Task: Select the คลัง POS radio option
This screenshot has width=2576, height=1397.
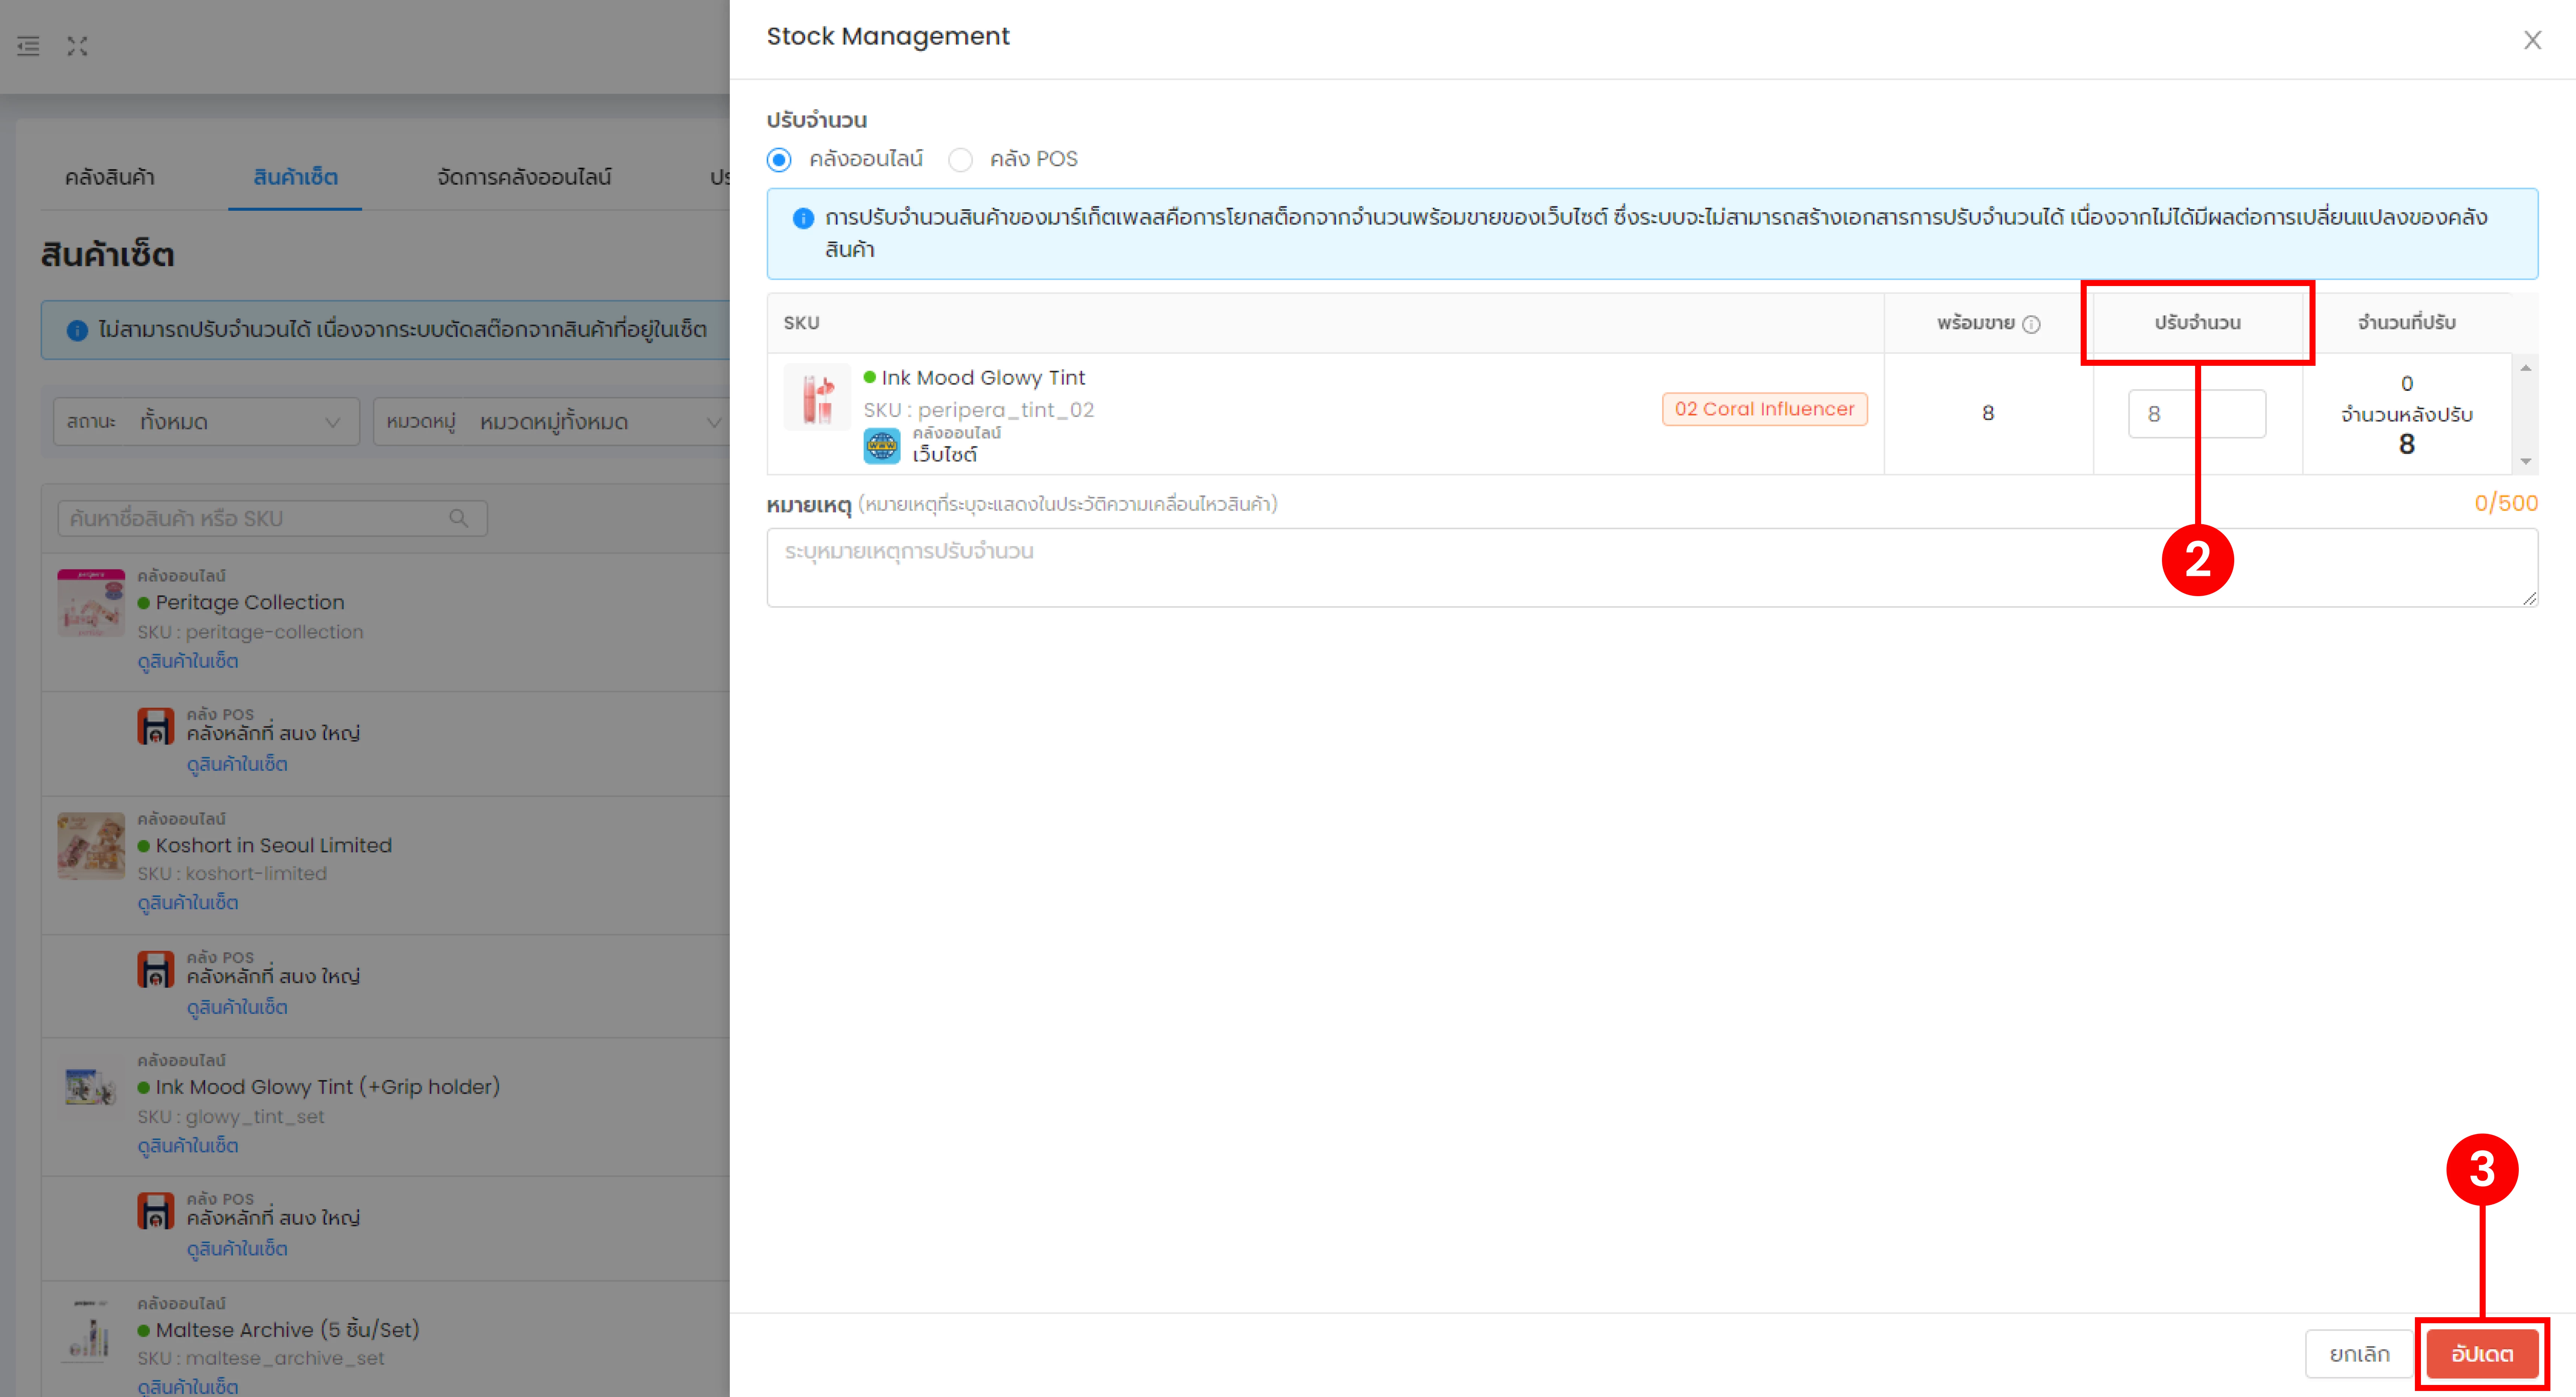Action: 960,160
